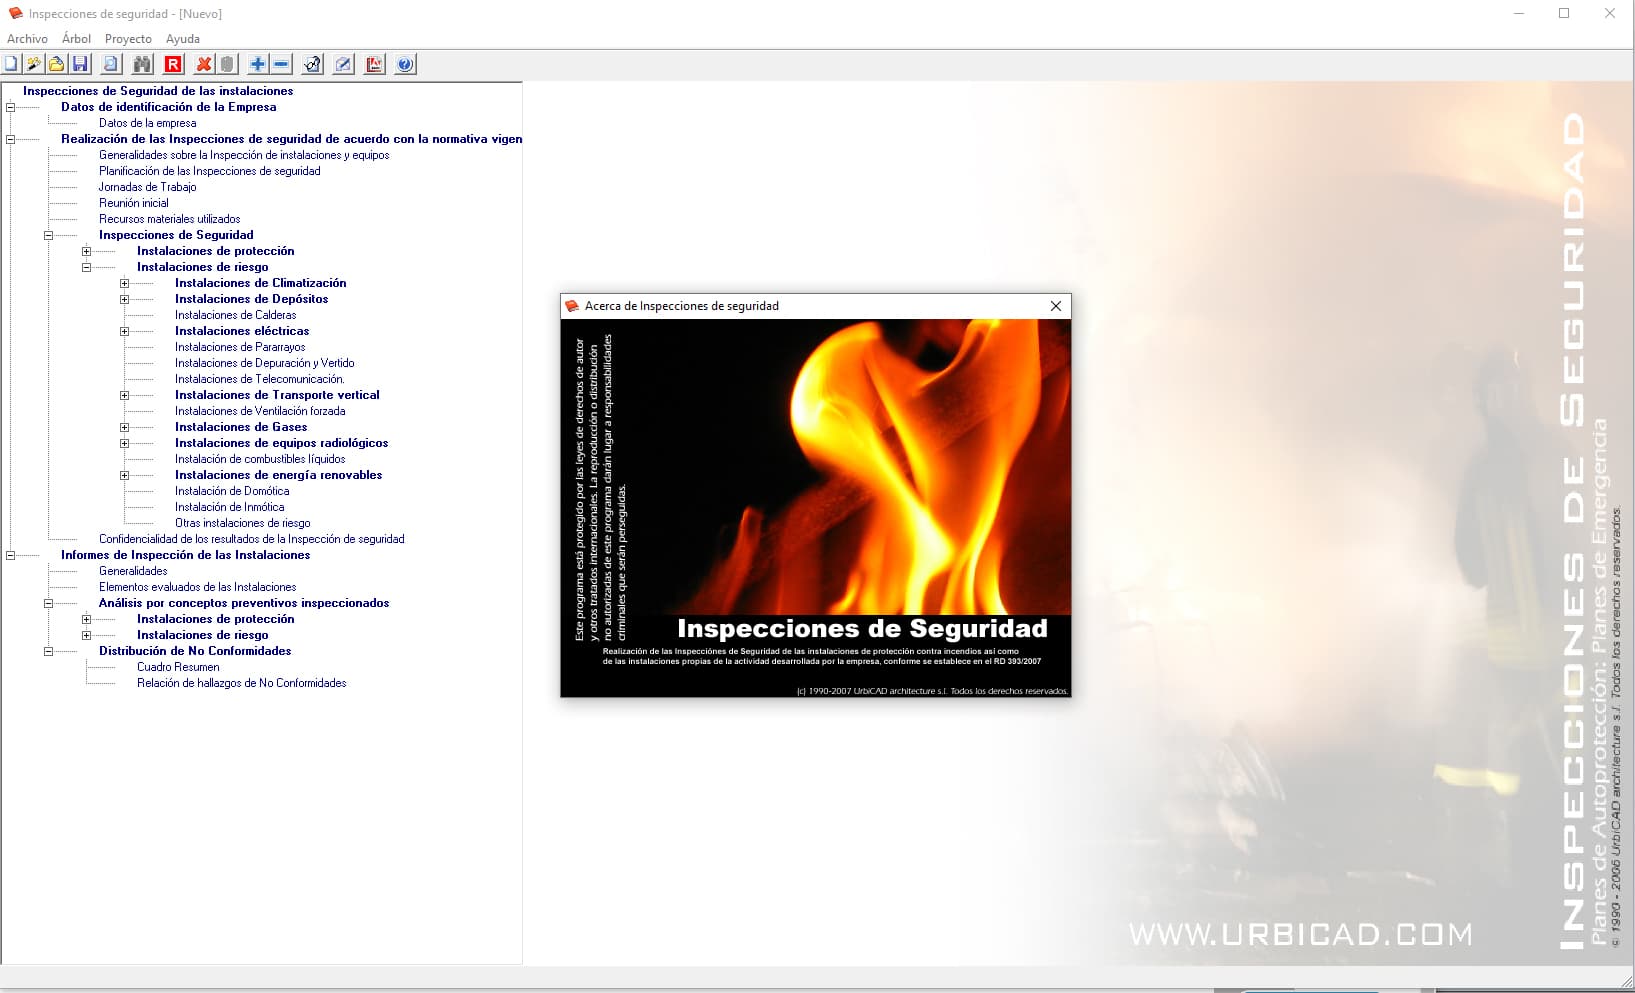Click the gray paste clipboard icon
This screenshot has width=1635, height=993.
(227, 64)
